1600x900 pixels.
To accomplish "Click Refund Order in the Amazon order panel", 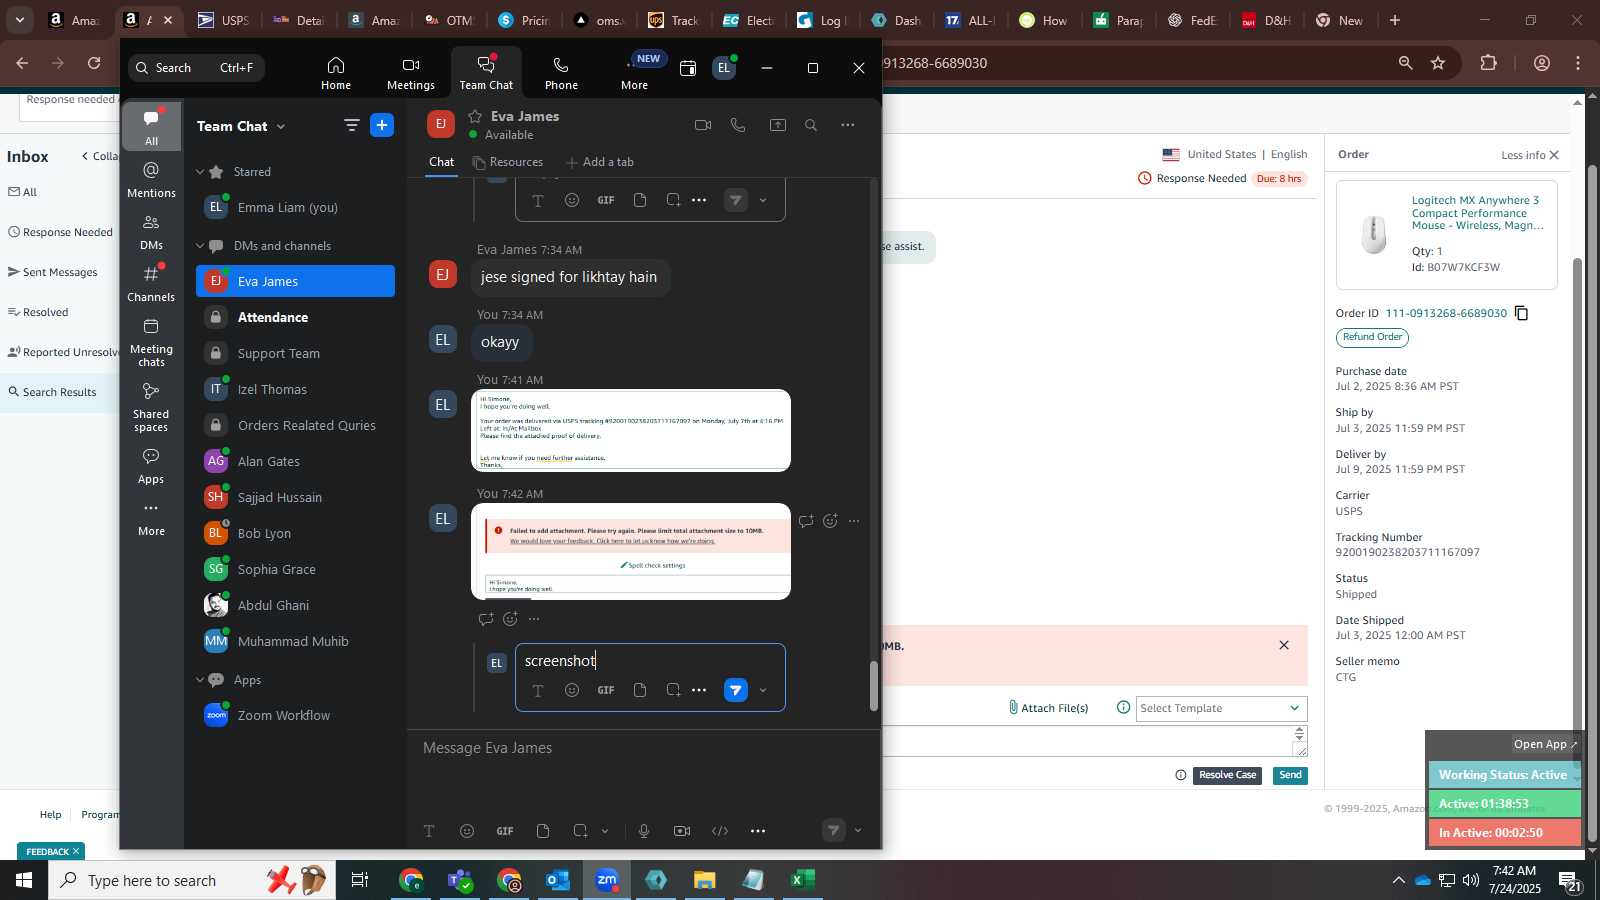I will pos(1372,337).
